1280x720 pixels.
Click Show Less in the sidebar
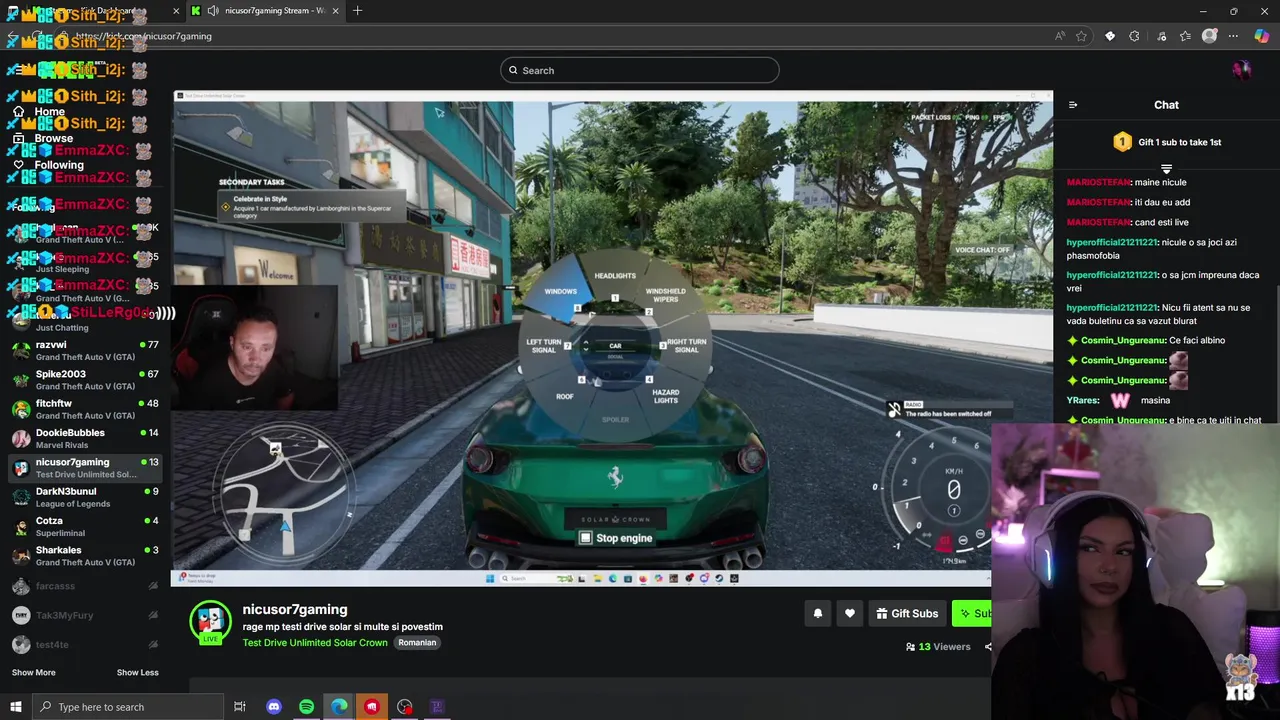point(137,672)
